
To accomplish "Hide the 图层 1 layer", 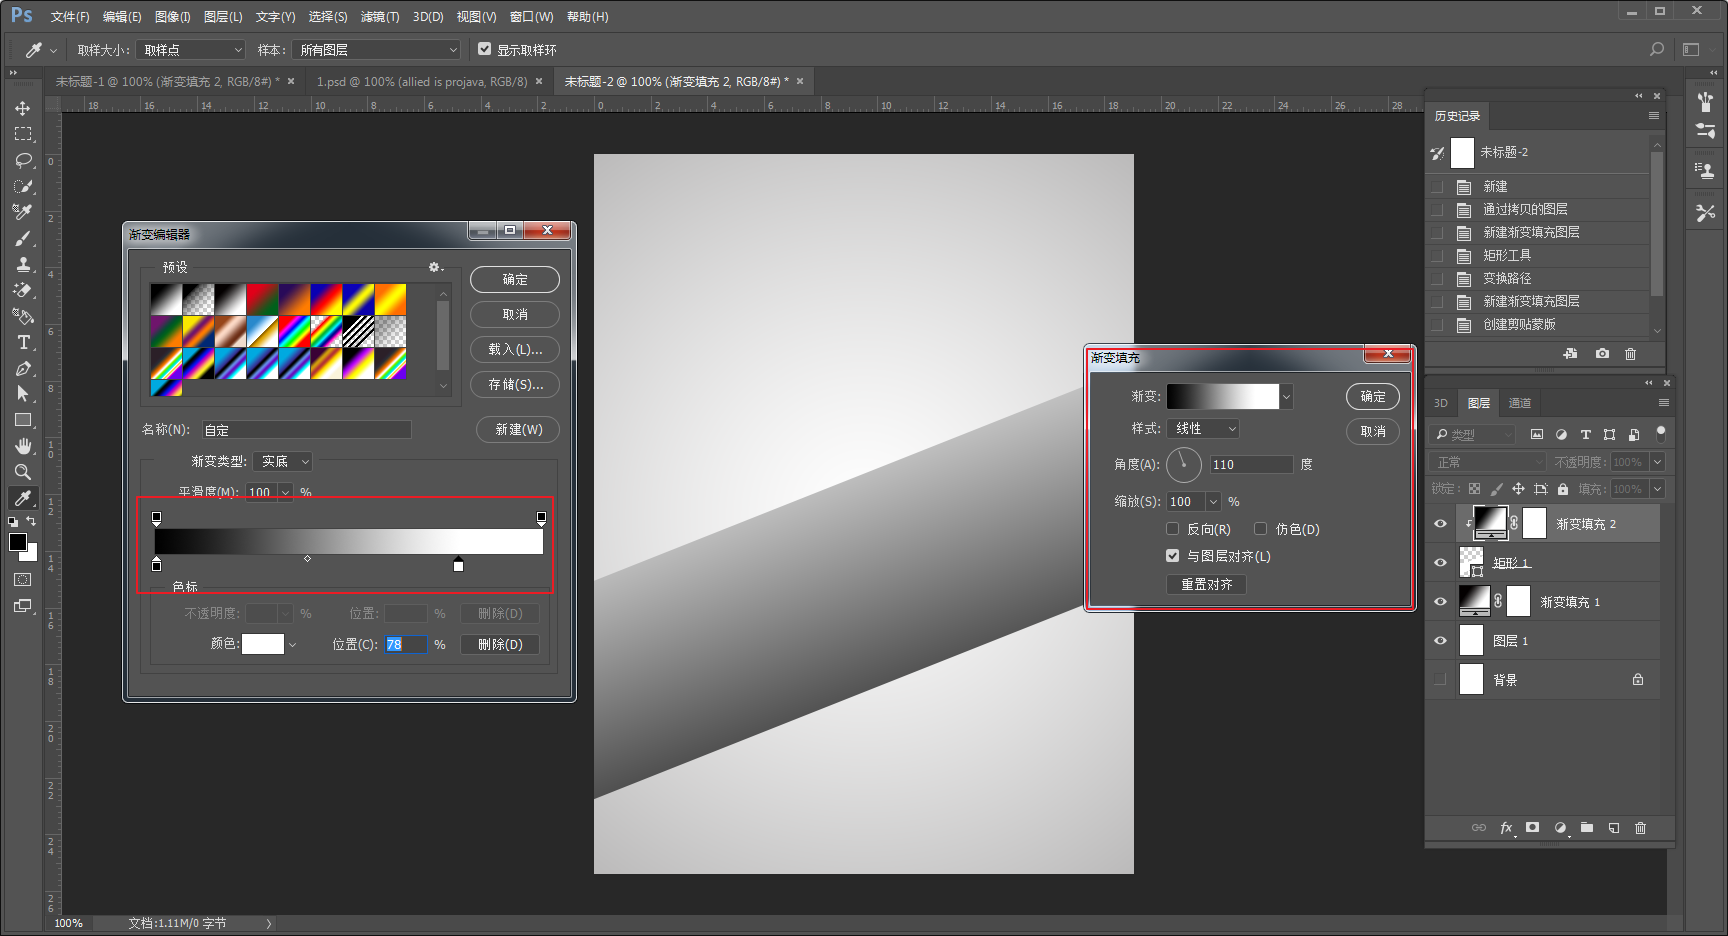I will (1440, 640).
